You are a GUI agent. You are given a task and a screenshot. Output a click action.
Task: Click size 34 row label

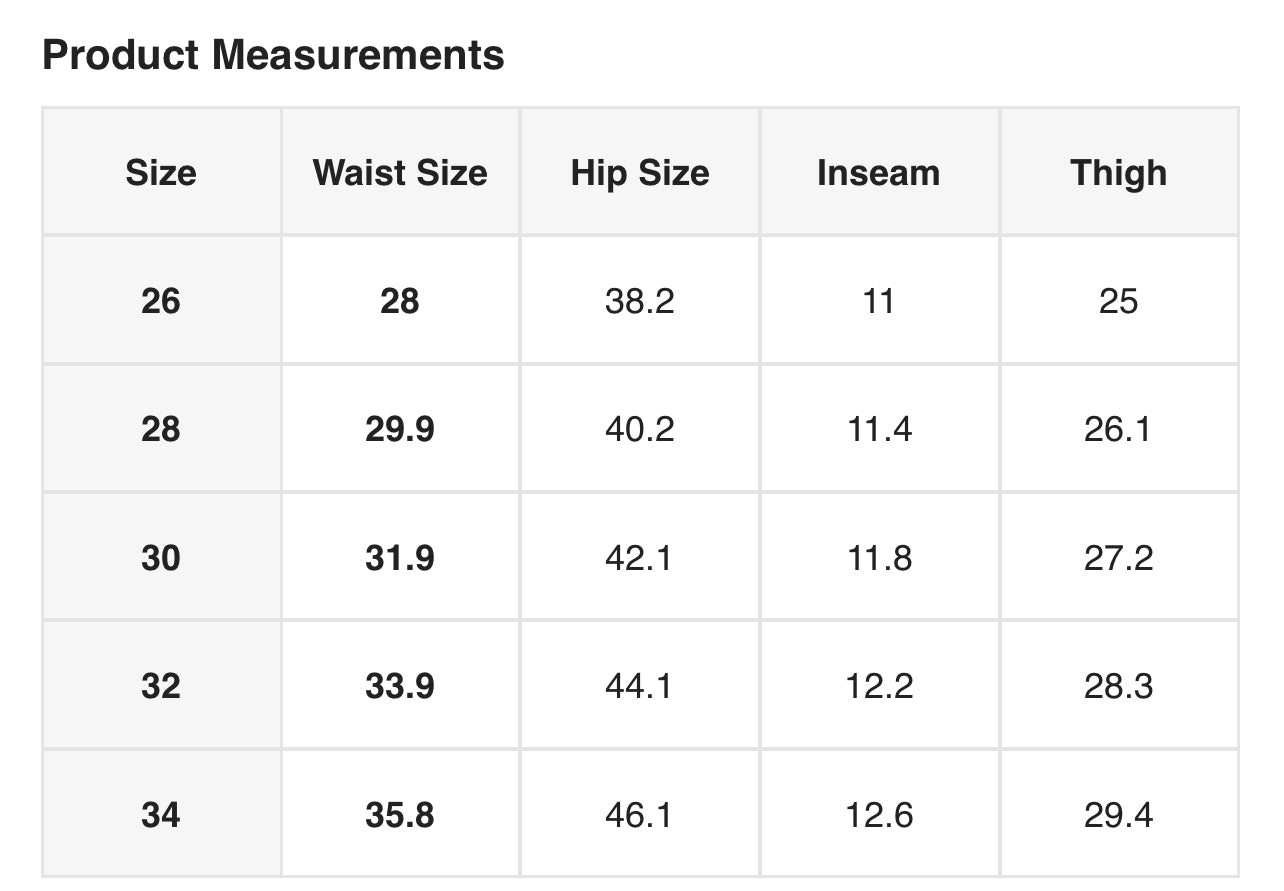pyautogui.click(x=161, y=815)
